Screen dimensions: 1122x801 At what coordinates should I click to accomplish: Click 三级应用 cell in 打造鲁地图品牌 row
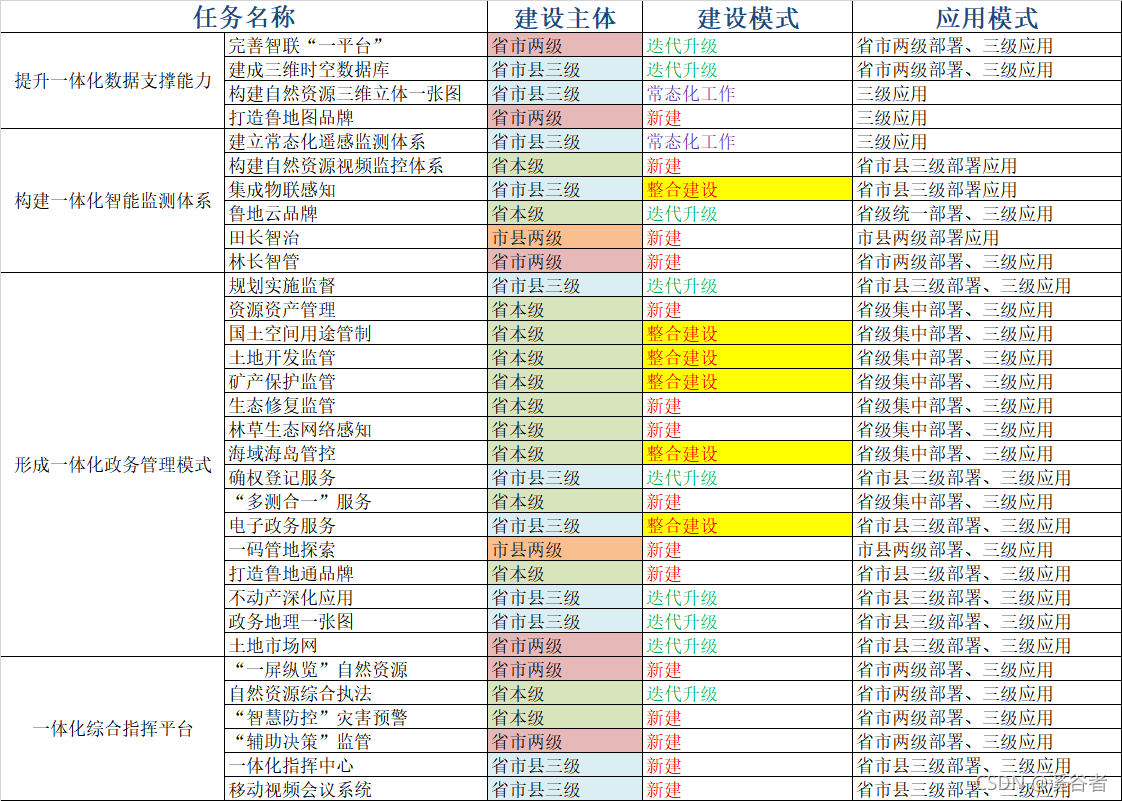[x=987, y=117]
